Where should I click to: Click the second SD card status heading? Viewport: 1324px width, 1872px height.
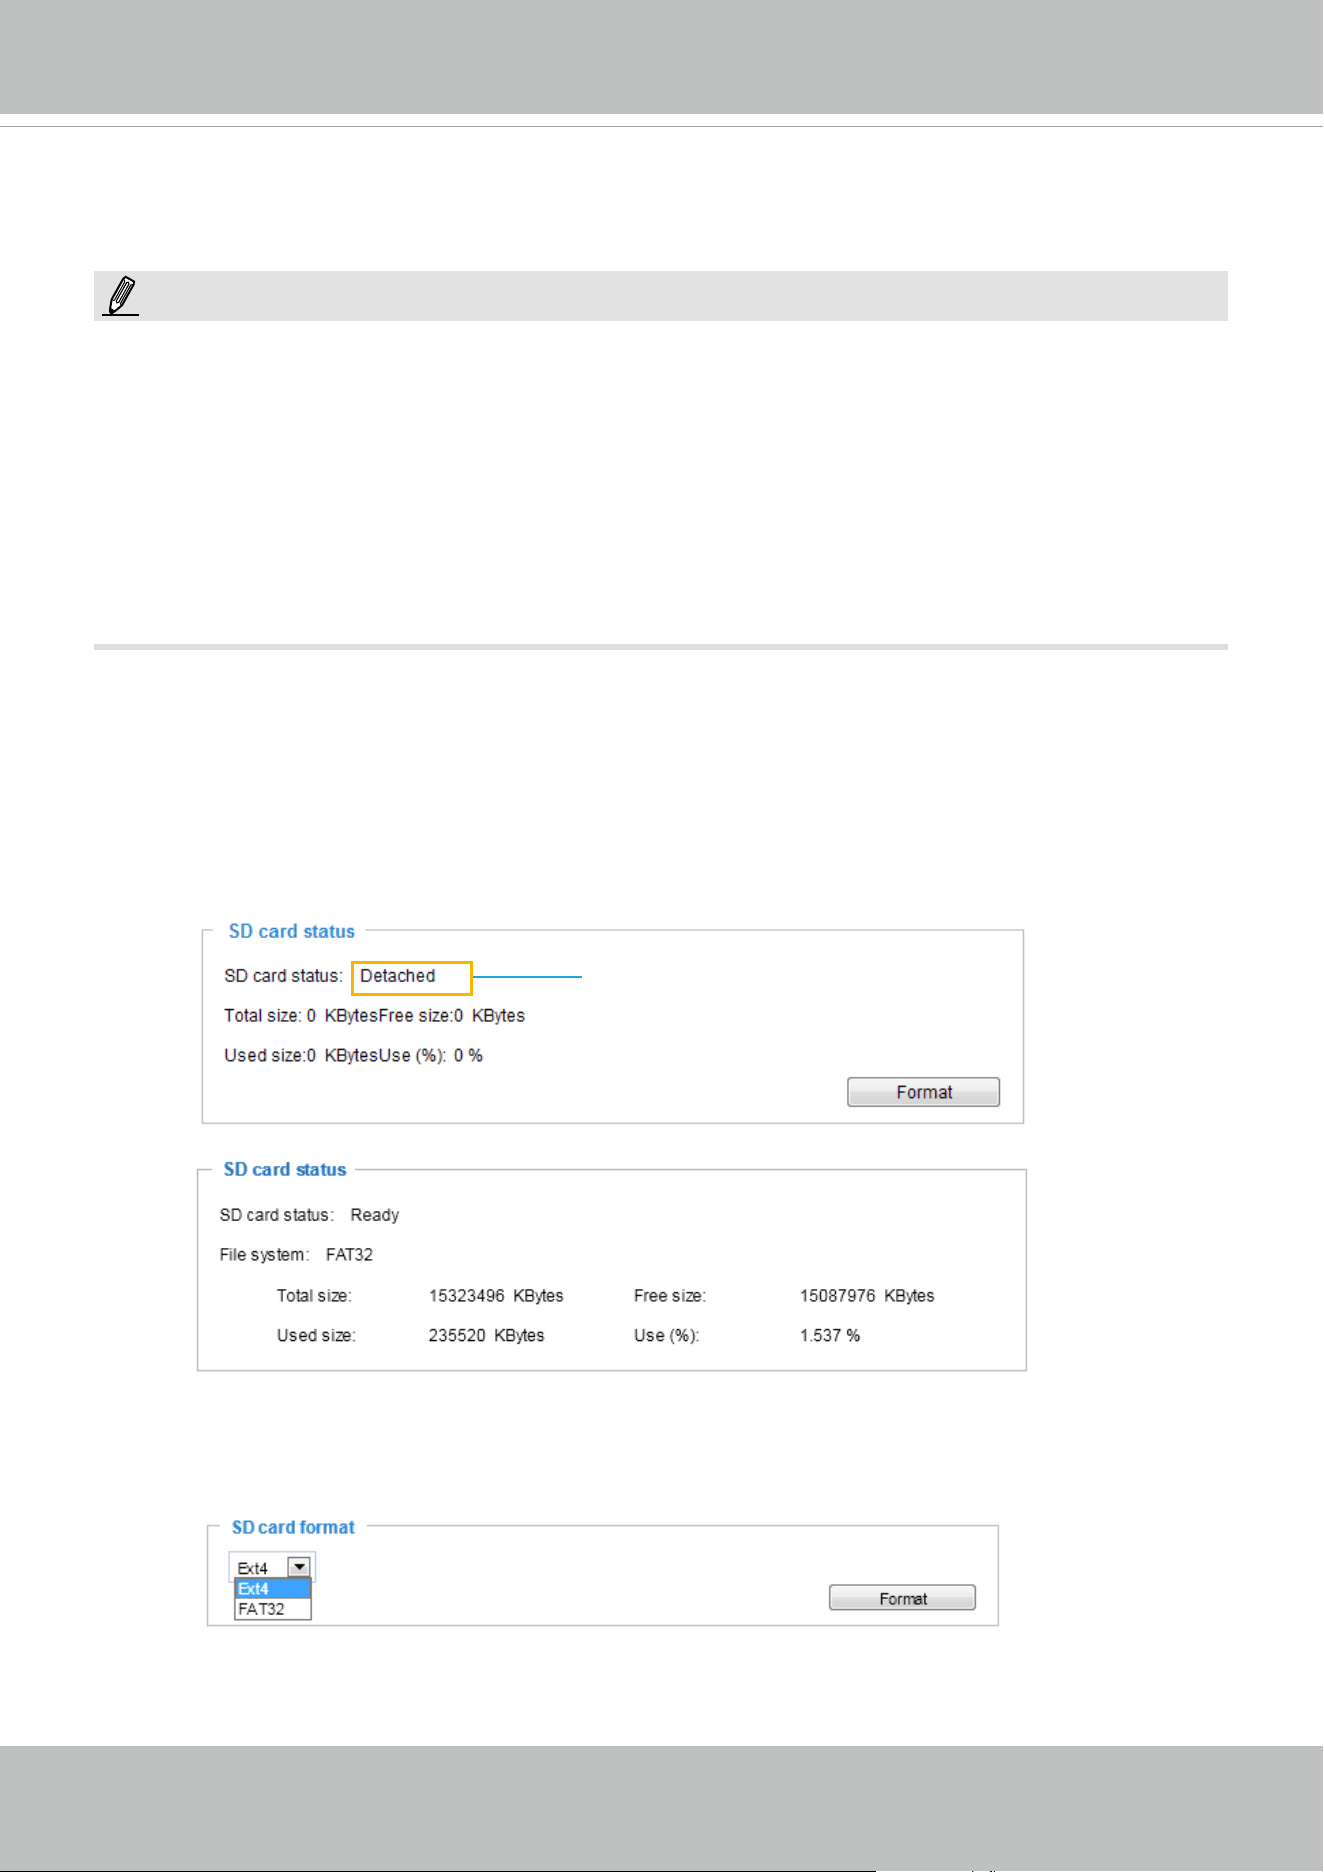[285, 1169]
